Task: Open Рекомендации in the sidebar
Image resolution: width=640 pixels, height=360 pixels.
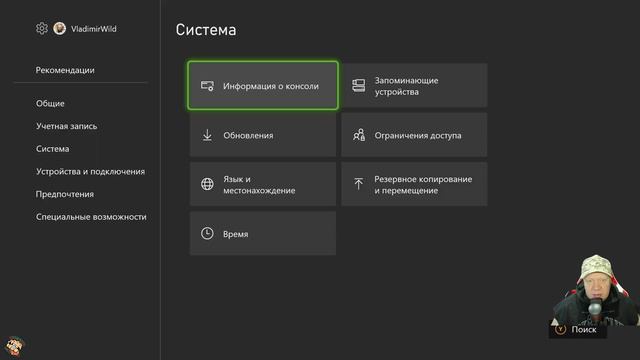Action: pos(65,70)
